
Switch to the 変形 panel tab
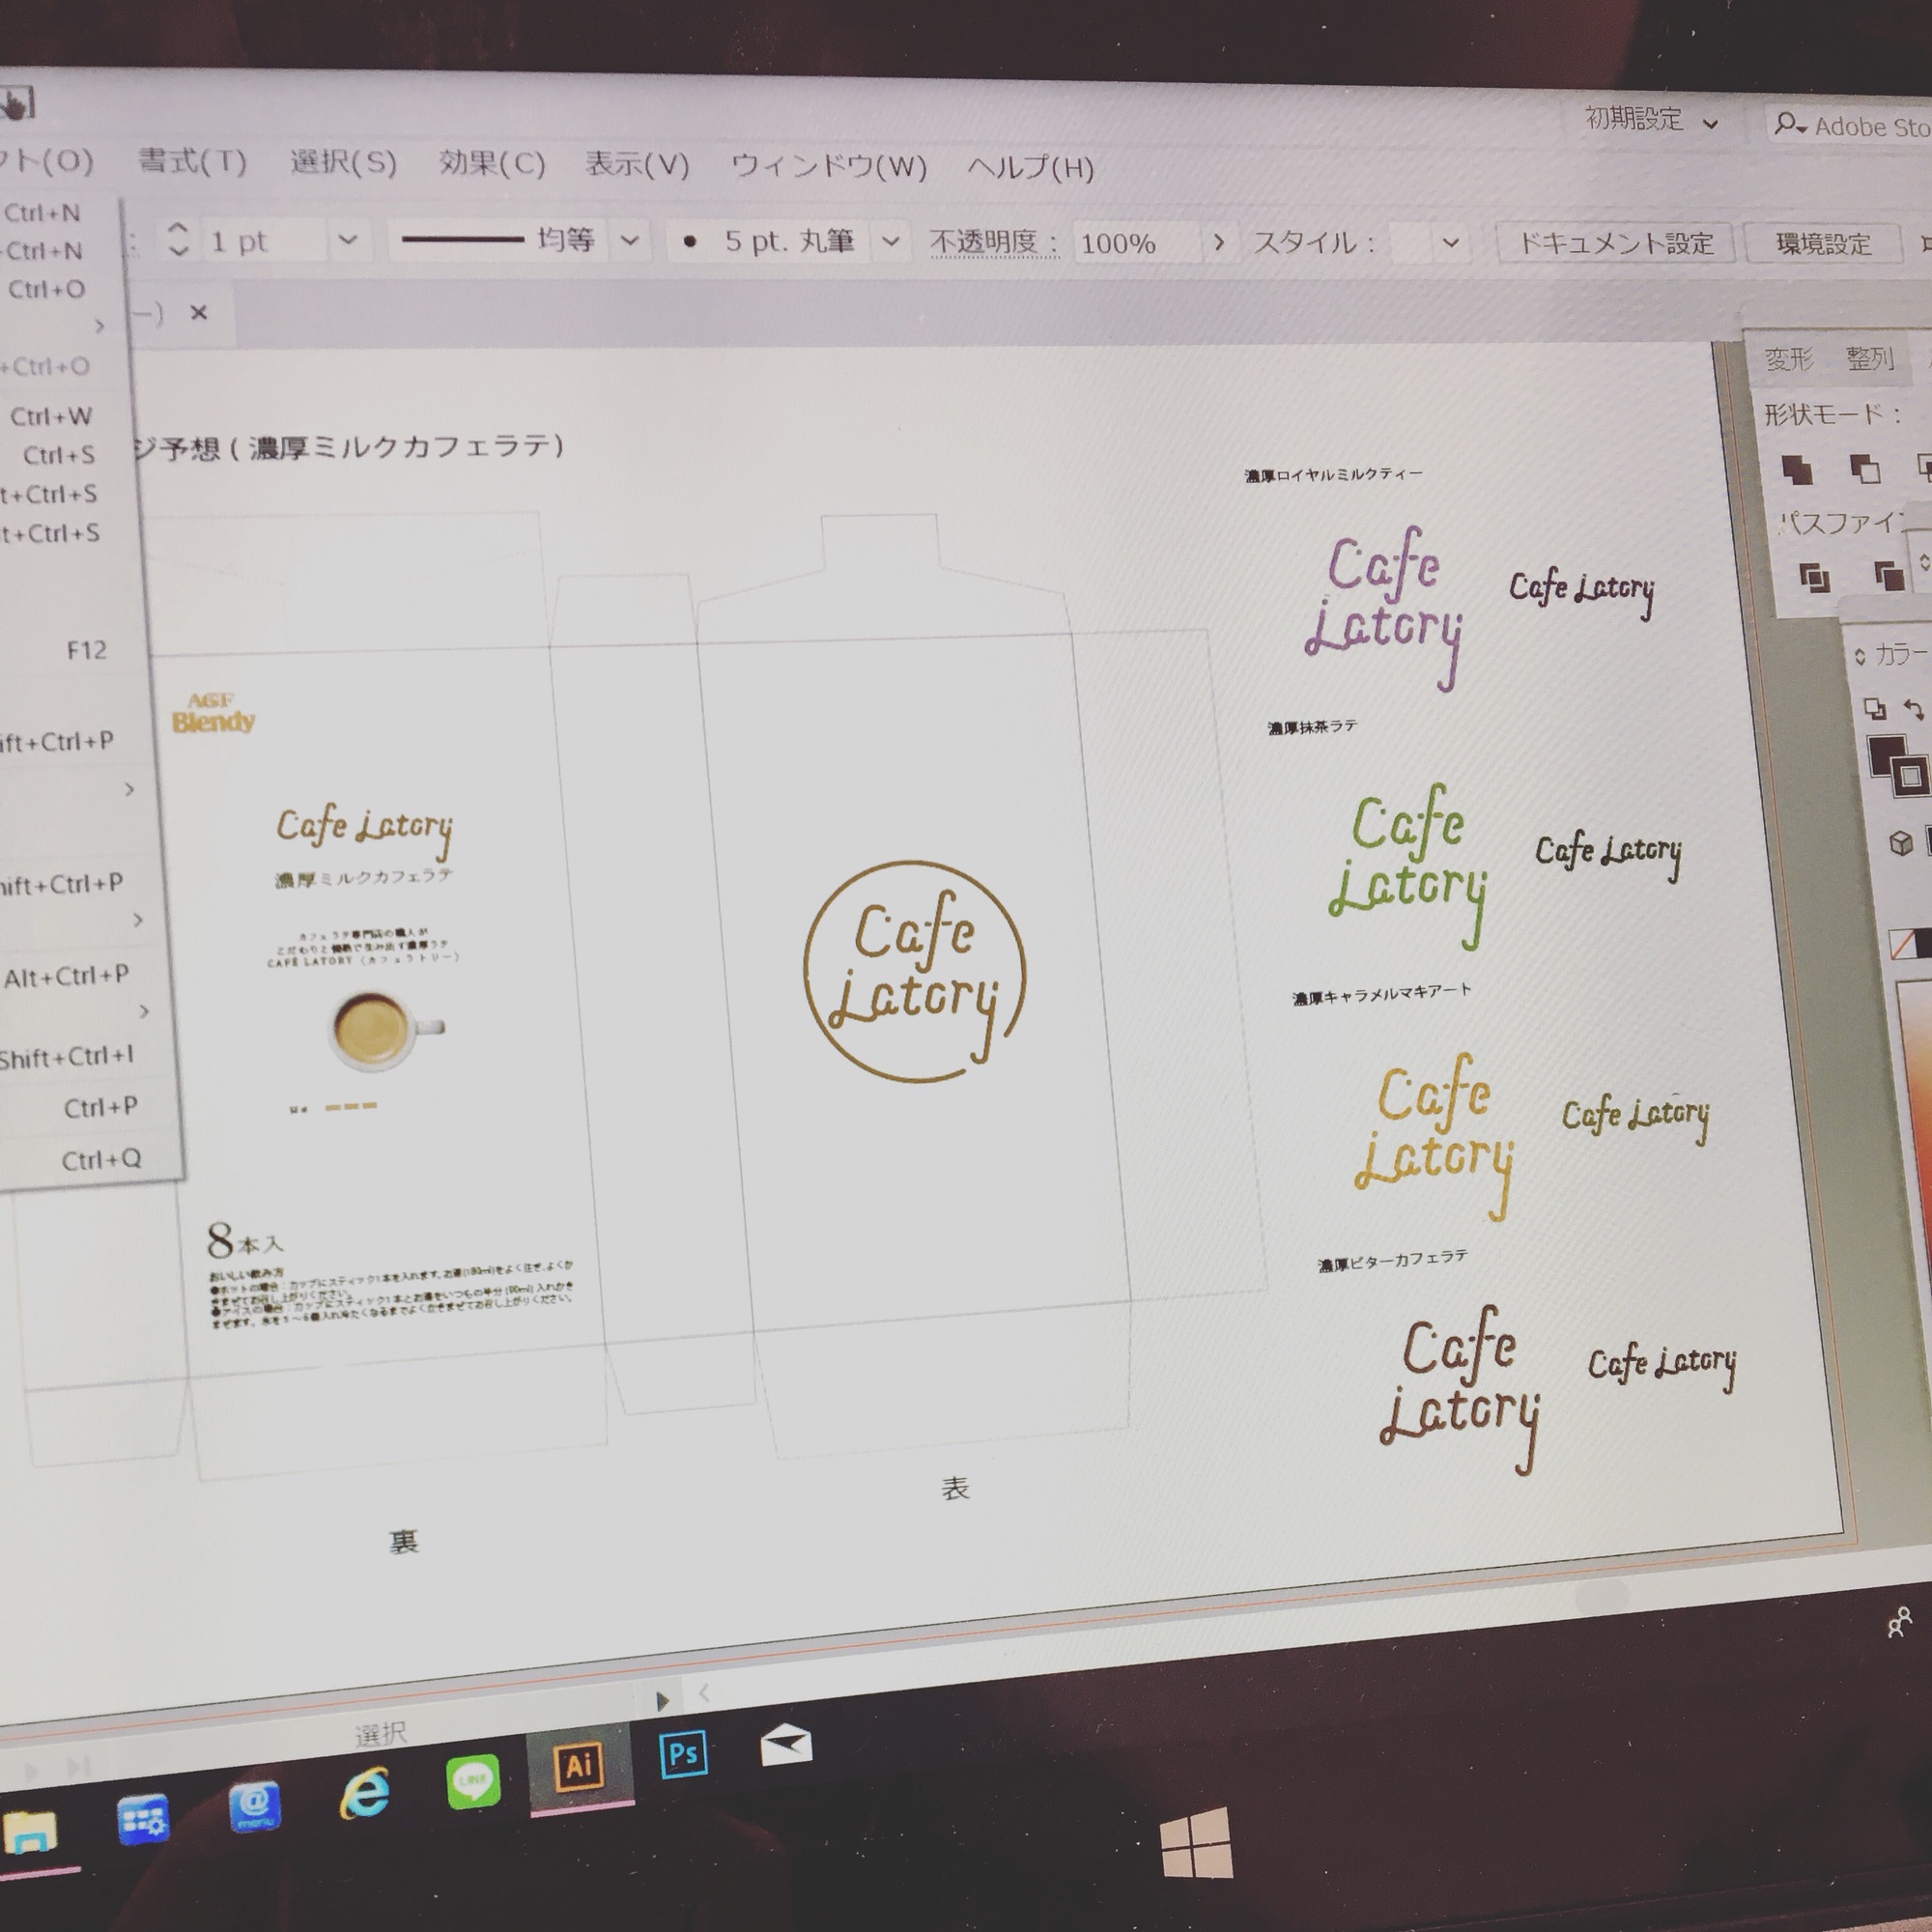pos(1790,358)
